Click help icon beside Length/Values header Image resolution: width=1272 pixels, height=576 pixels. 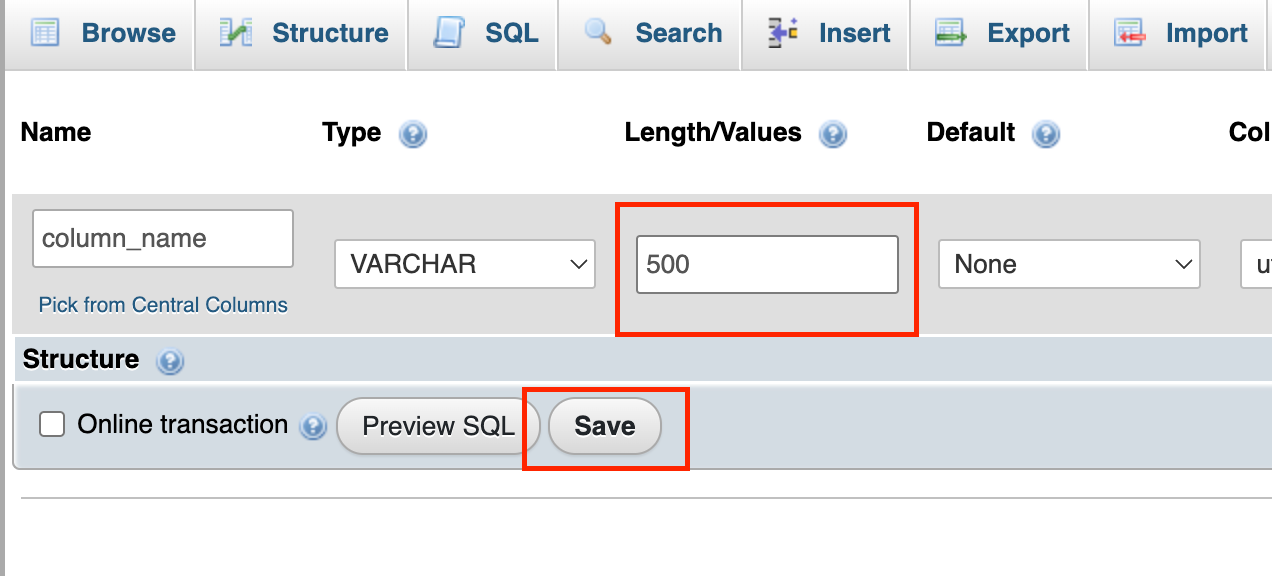[834, 133]
